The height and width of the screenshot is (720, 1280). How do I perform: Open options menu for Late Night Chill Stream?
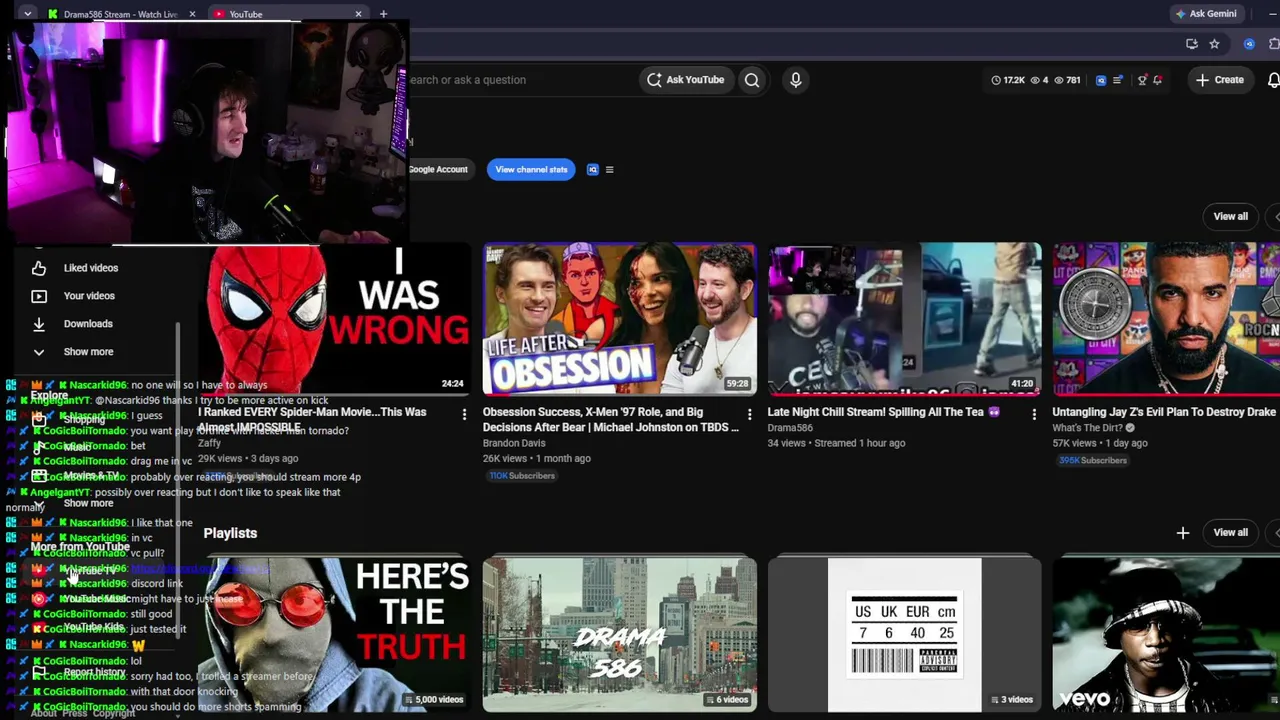coord(1034,414)
